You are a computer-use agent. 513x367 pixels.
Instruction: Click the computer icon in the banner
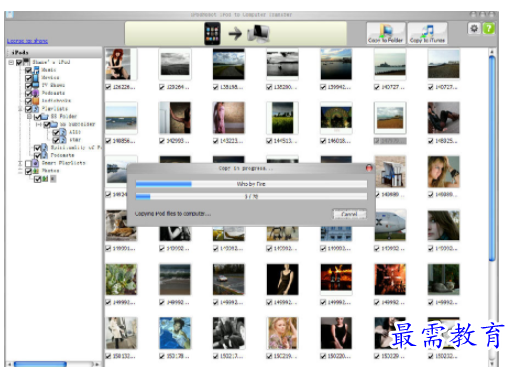pos(259,34)
